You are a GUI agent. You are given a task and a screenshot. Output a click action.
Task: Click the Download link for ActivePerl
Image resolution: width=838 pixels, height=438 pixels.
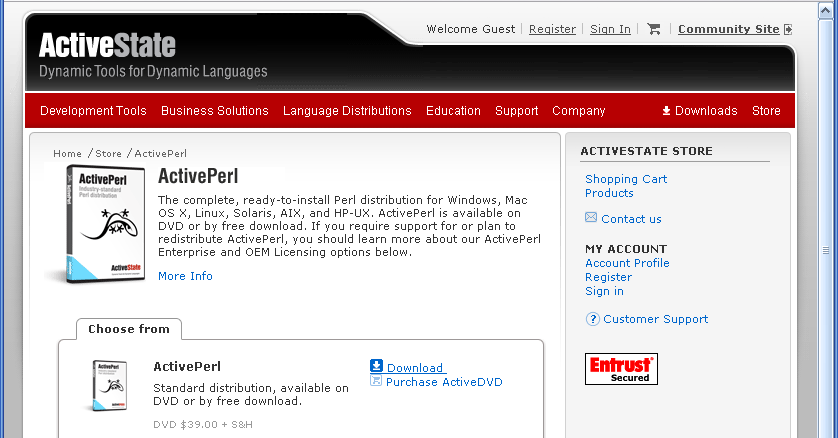[x=415, y=367]
